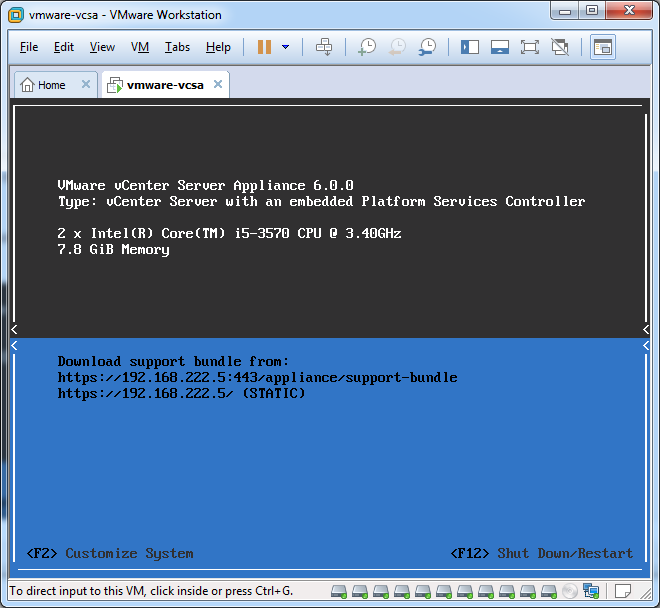Click the '7.8 GiB Memory' text
Screen dimensions: 660x608
tap(114, 249)
